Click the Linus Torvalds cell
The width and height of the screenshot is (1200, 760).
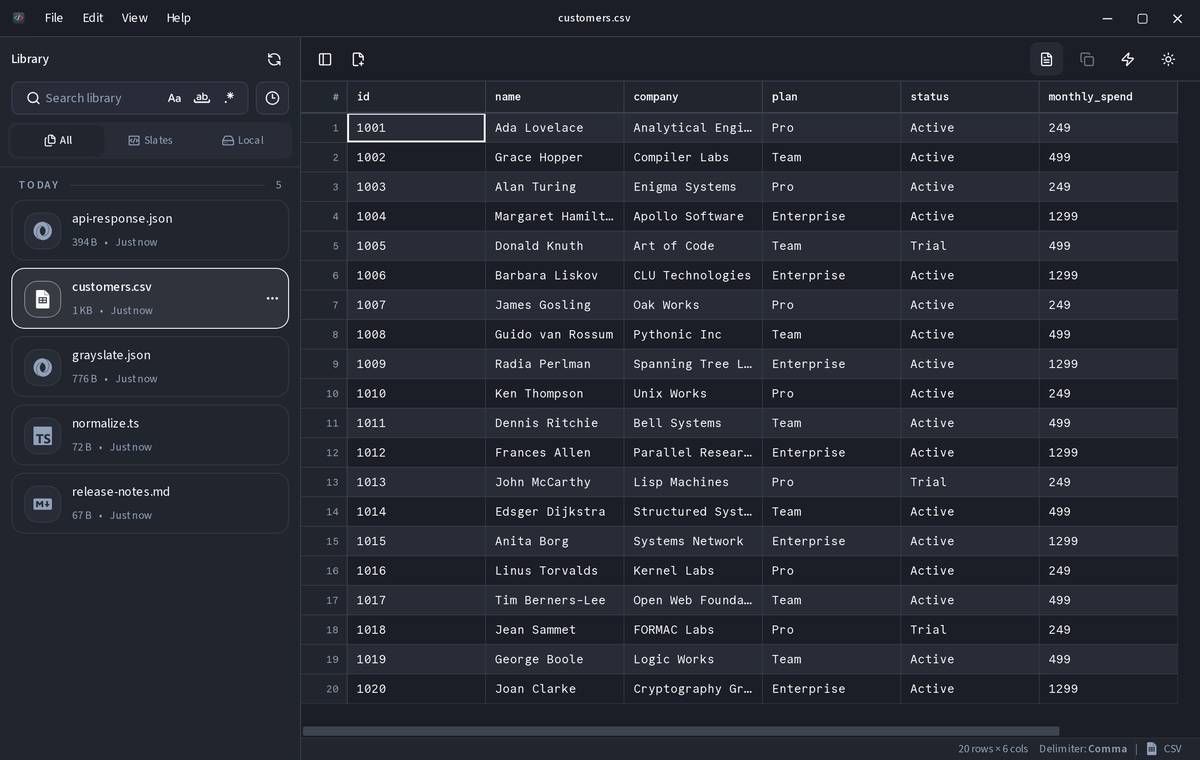[x=555, y=570]
